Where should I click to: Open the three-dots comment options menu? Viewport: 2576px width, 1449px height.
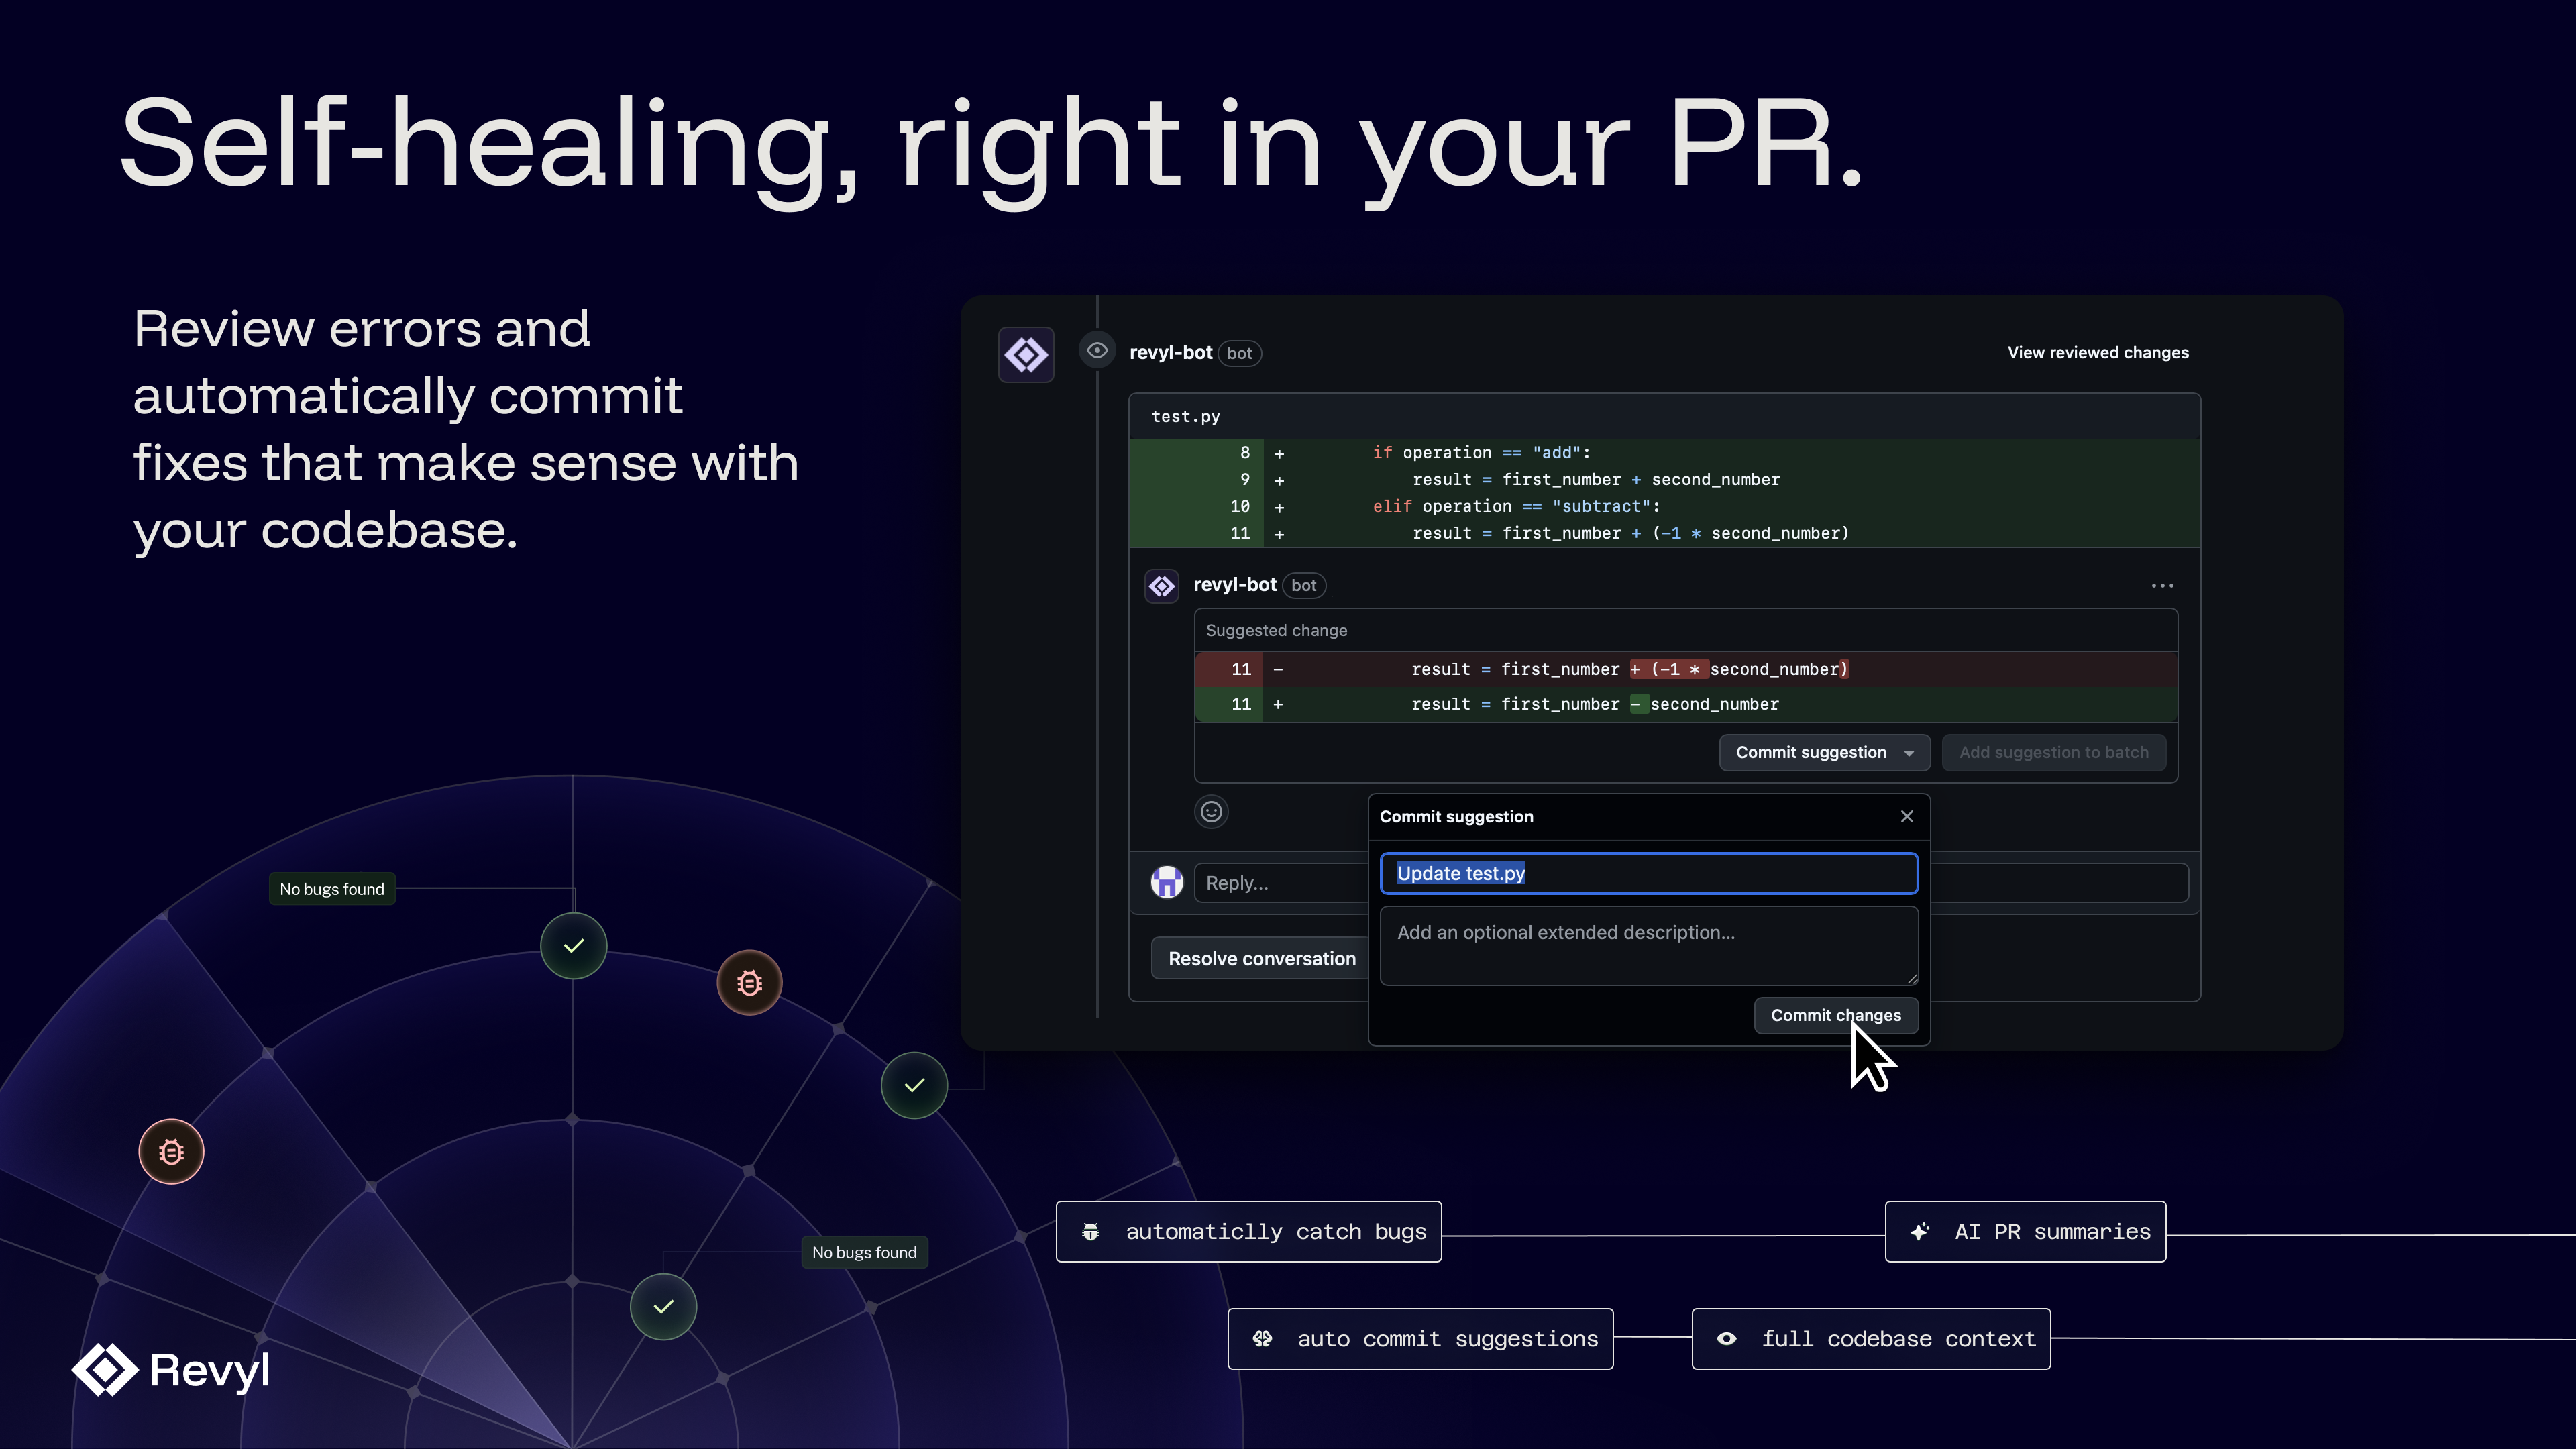tap(2162, 585)
